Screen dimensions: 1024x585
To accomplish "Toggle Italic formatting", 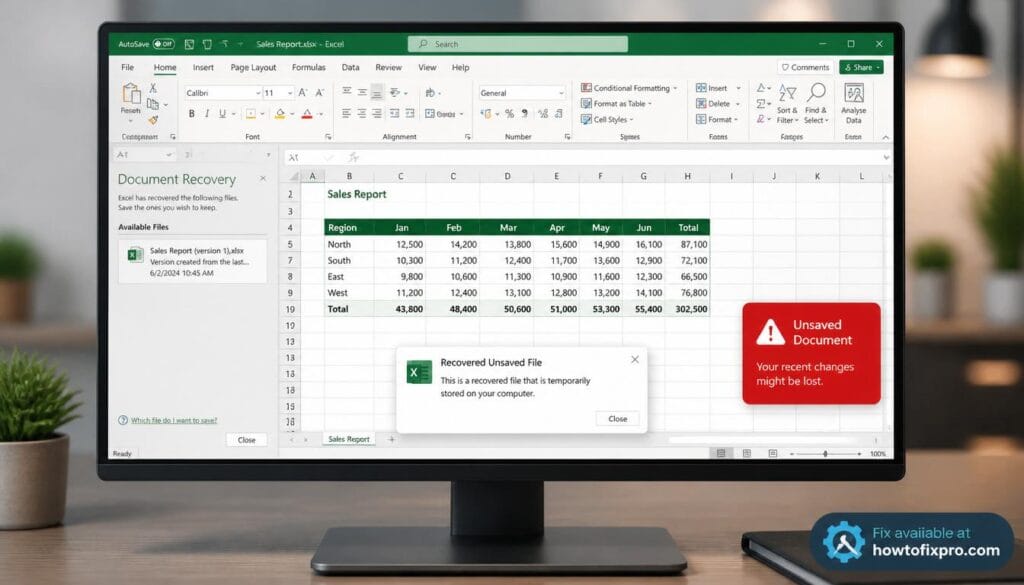I will [x=207, y=114].
